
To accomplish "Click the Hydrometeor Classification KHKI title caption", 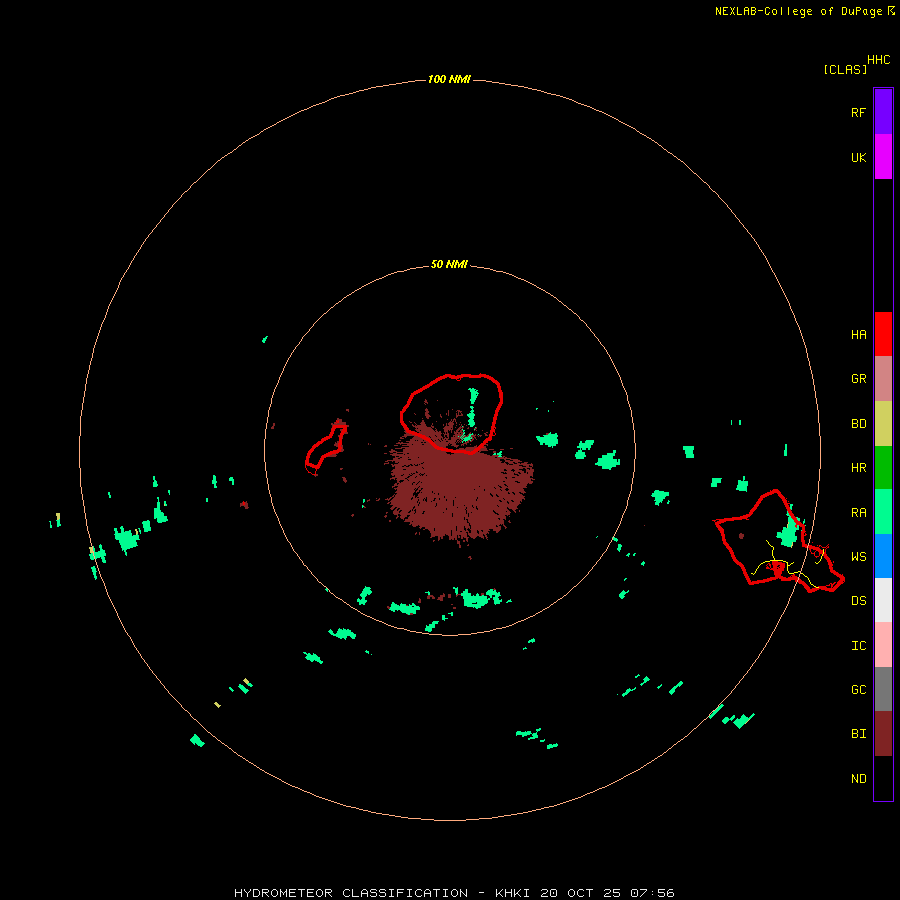I will tap(454, 893).
